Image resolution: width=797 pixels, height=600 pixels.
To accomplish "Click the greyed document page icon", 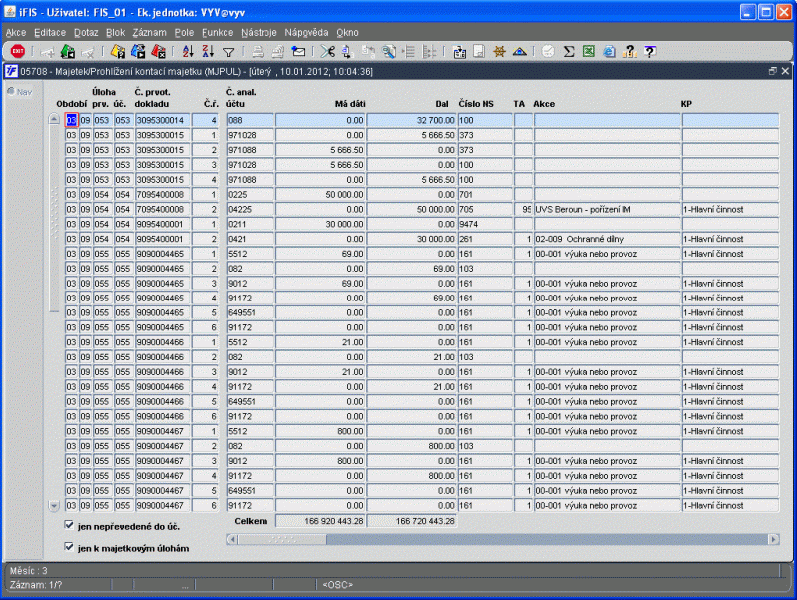I will (x=479, y=51).
